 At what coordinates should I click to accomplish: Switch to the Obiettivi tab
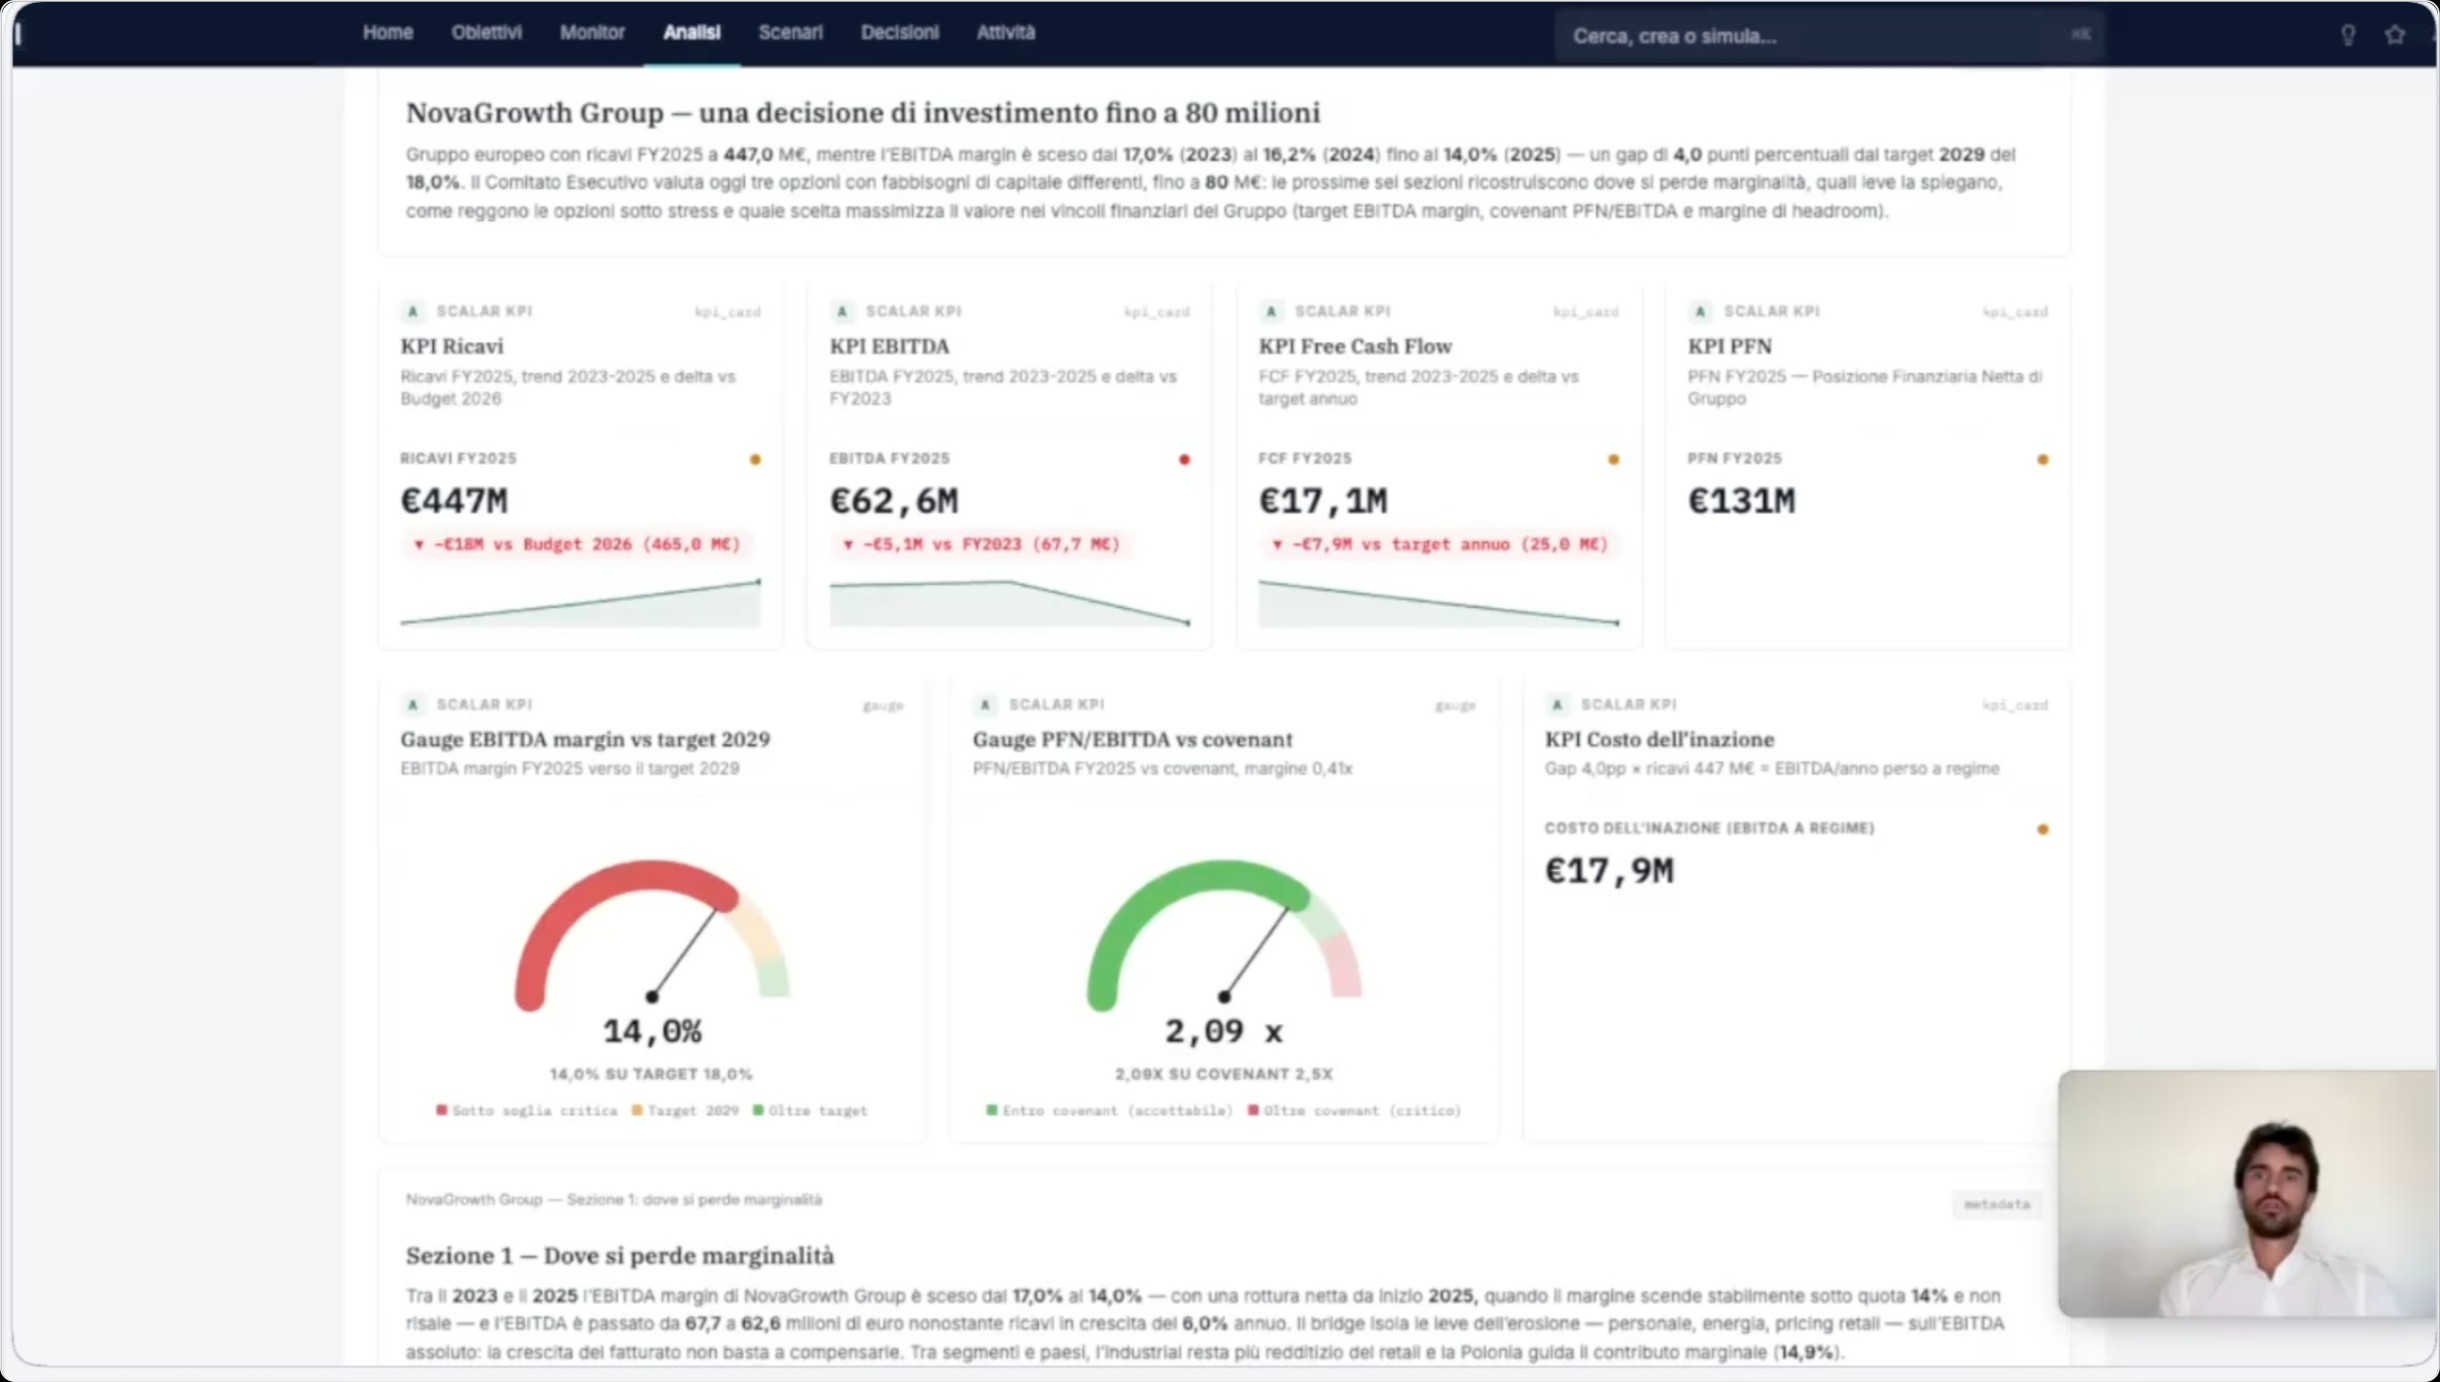[486, 32]
